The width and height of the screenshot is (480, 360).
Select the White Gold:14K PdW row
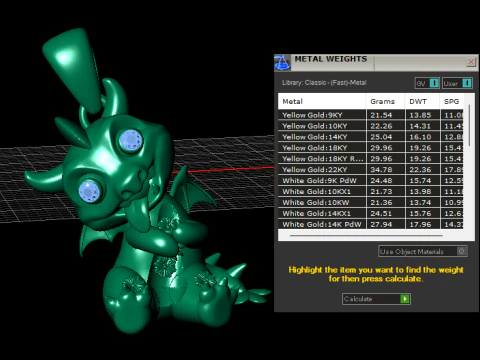[x=371, y=224]
